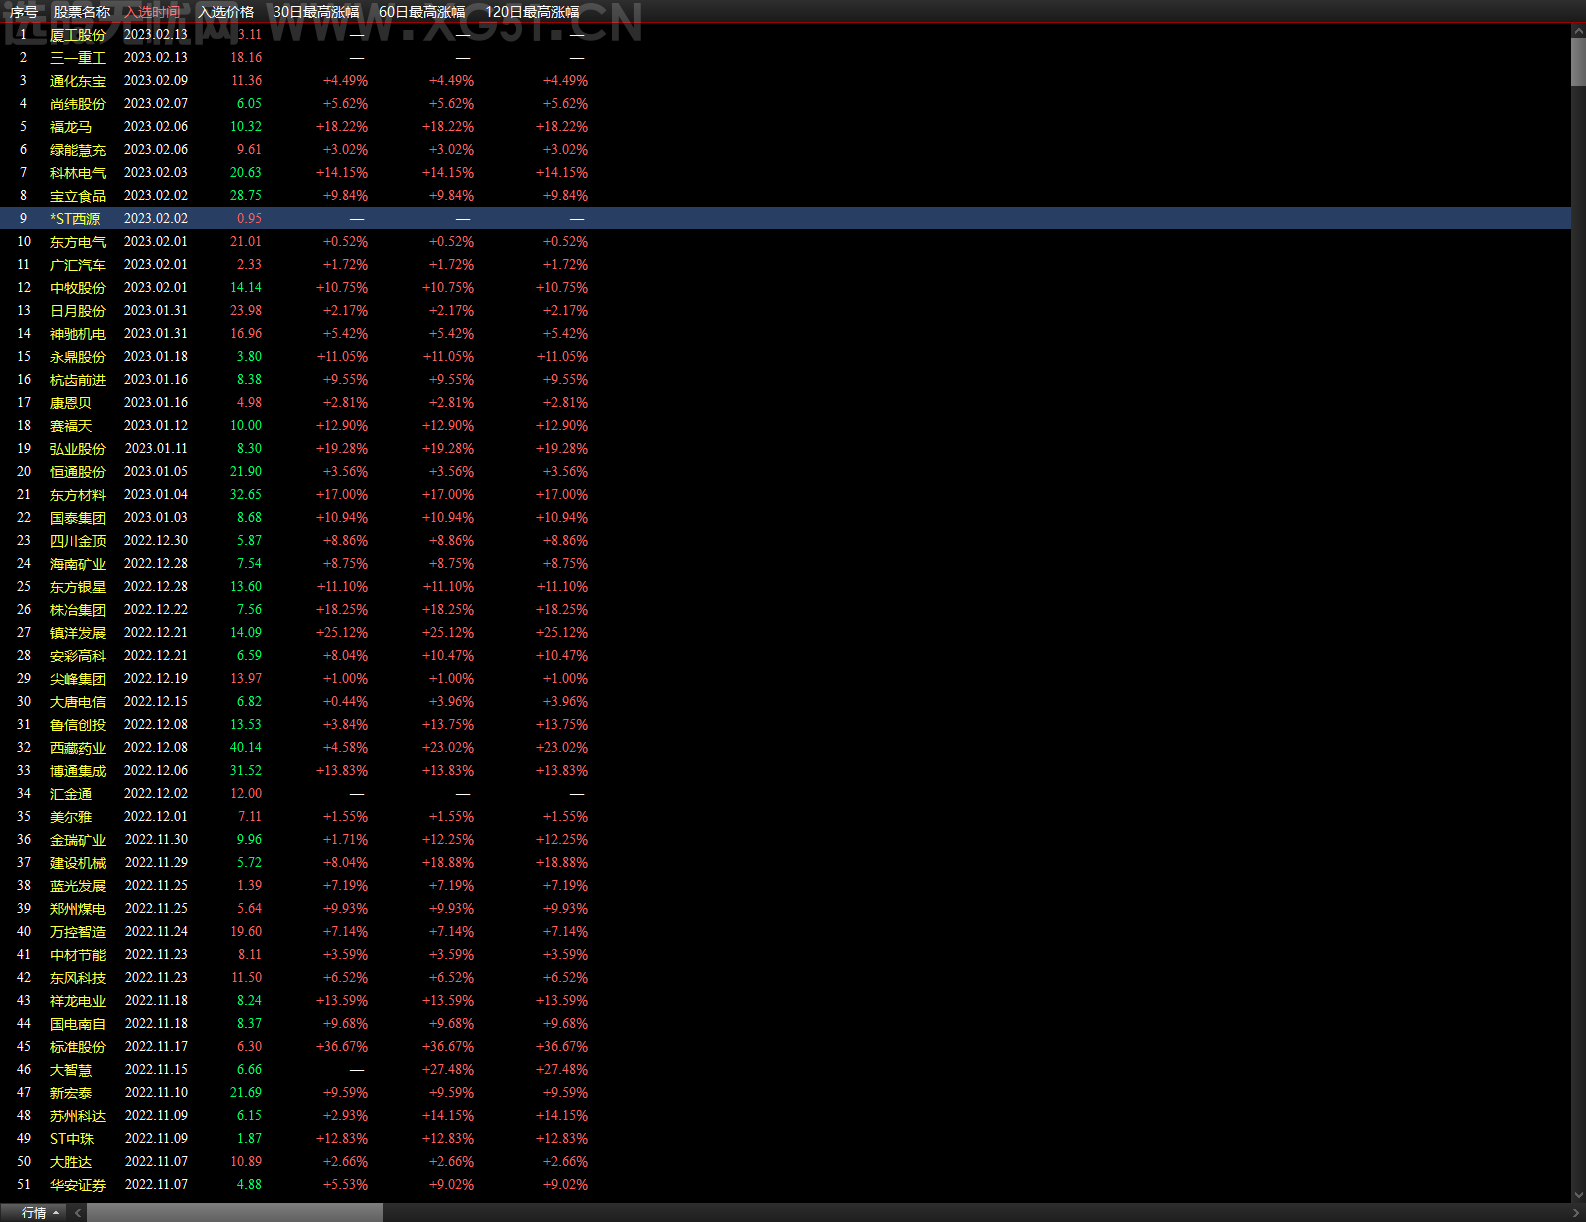Select the highlighted *ST西源 row

pyautogui.click(x=785, y=218)
